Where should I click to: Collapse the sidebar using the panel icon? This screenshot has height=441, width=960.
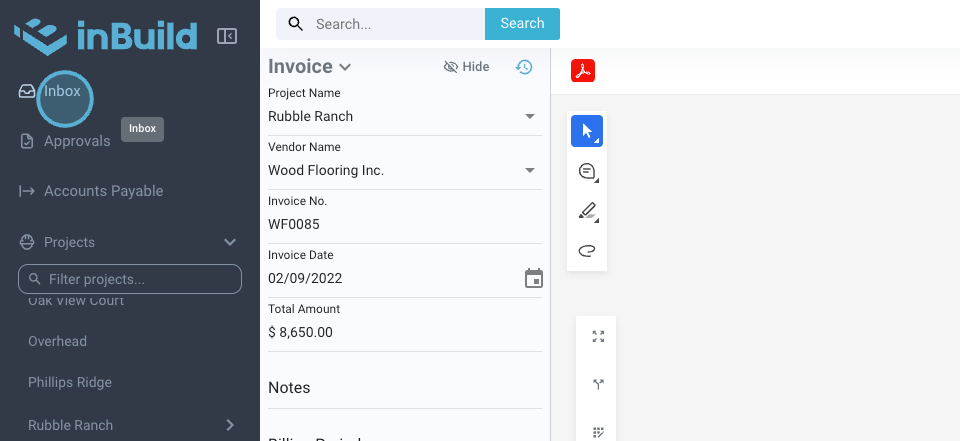coord(227,36)
